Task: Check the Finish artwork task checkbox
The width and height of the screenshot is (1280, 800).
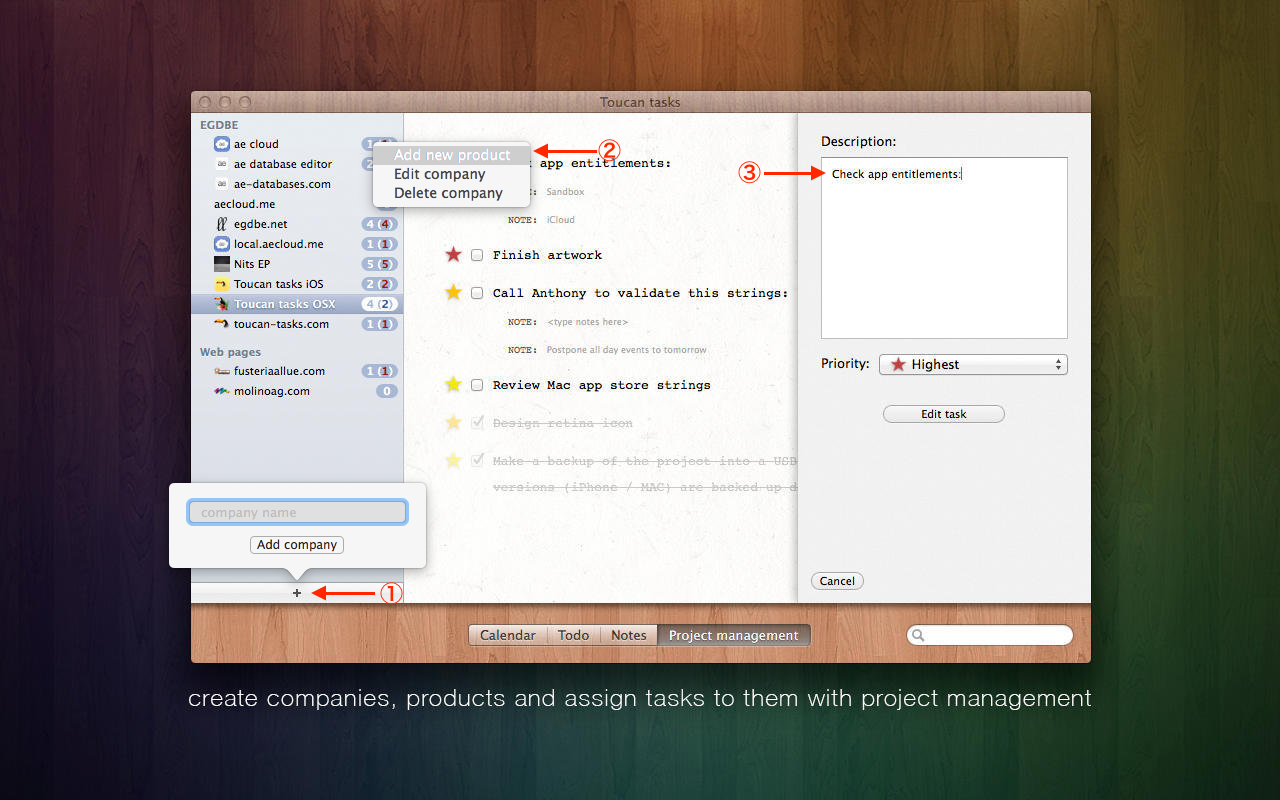Action: point(477,255)
